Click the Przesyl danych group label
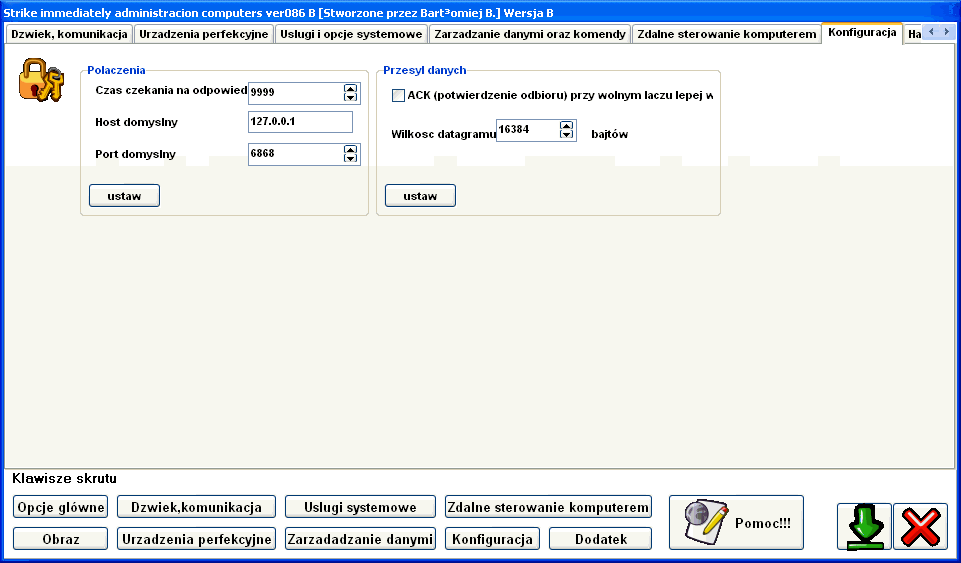Screen dimensions: 961x563 [x=425, y=70]
